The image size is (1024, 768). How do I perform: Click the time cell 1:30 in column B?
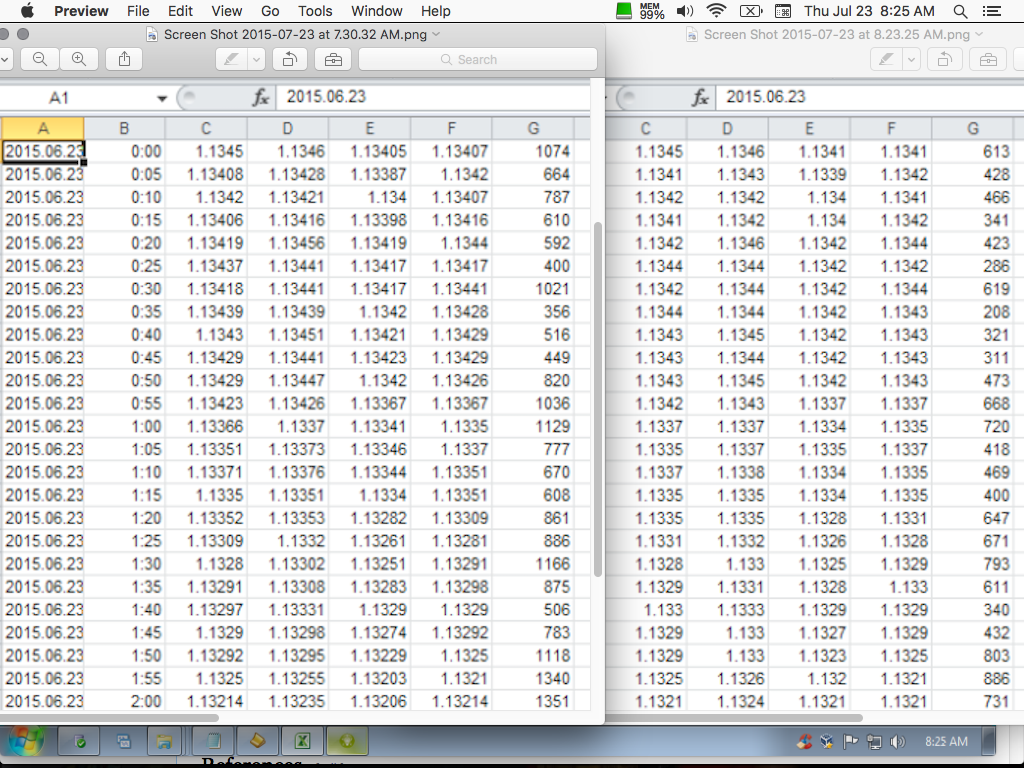point(124,564)
